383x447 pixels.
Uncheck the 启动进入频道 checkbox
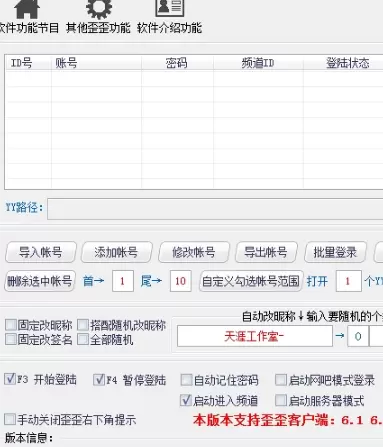click(x=186, y=400)
